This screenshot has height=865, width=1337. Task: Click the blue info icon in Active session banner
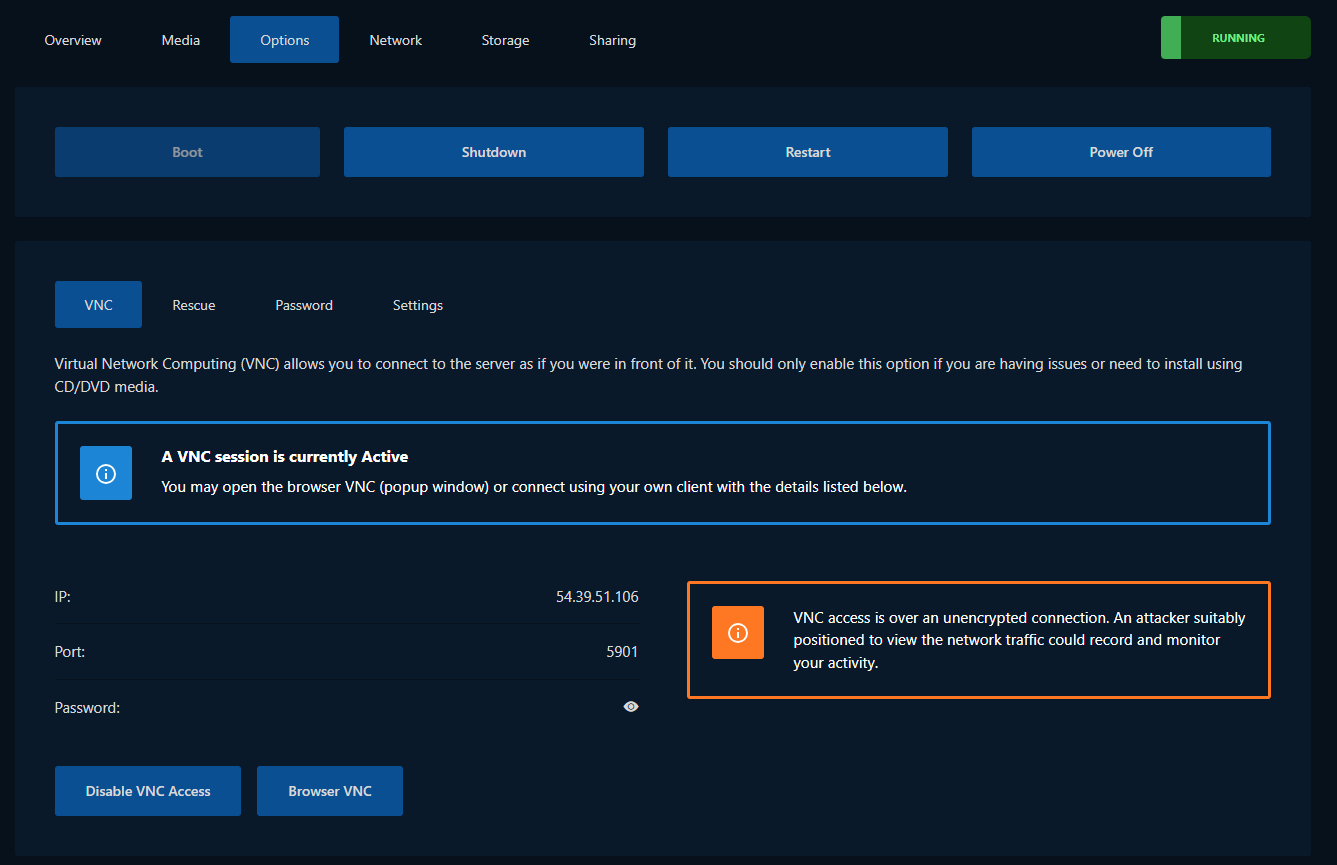[106, 473]
